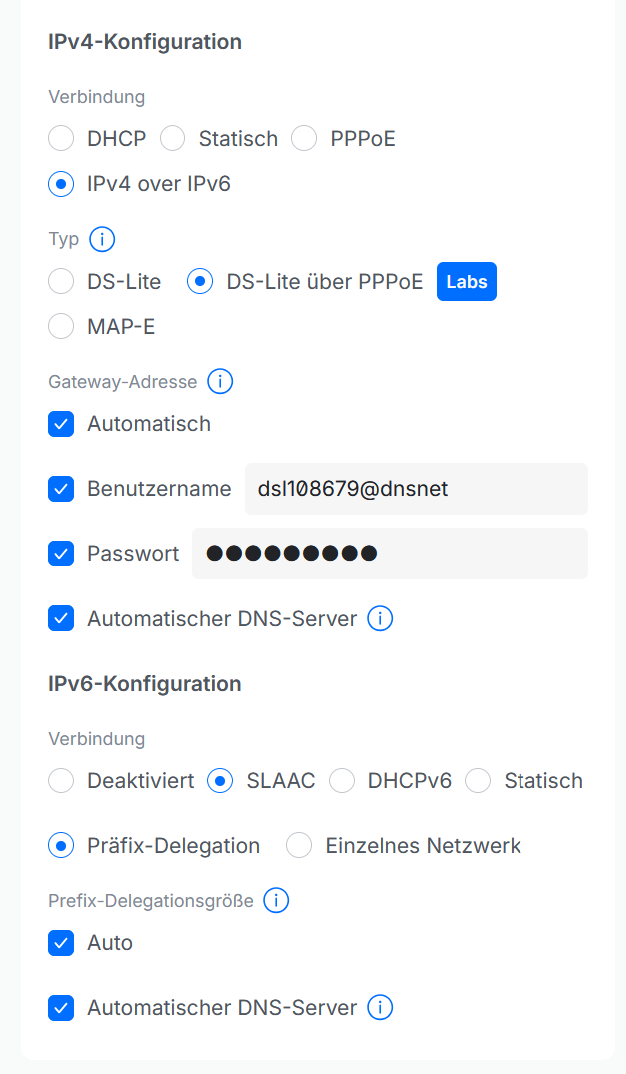Image resolution: width=626 pixels, height=1074 pixels.
Task: Click the Benutzername field with dsl108679@dnsnet
Action: tap(416, 489)
